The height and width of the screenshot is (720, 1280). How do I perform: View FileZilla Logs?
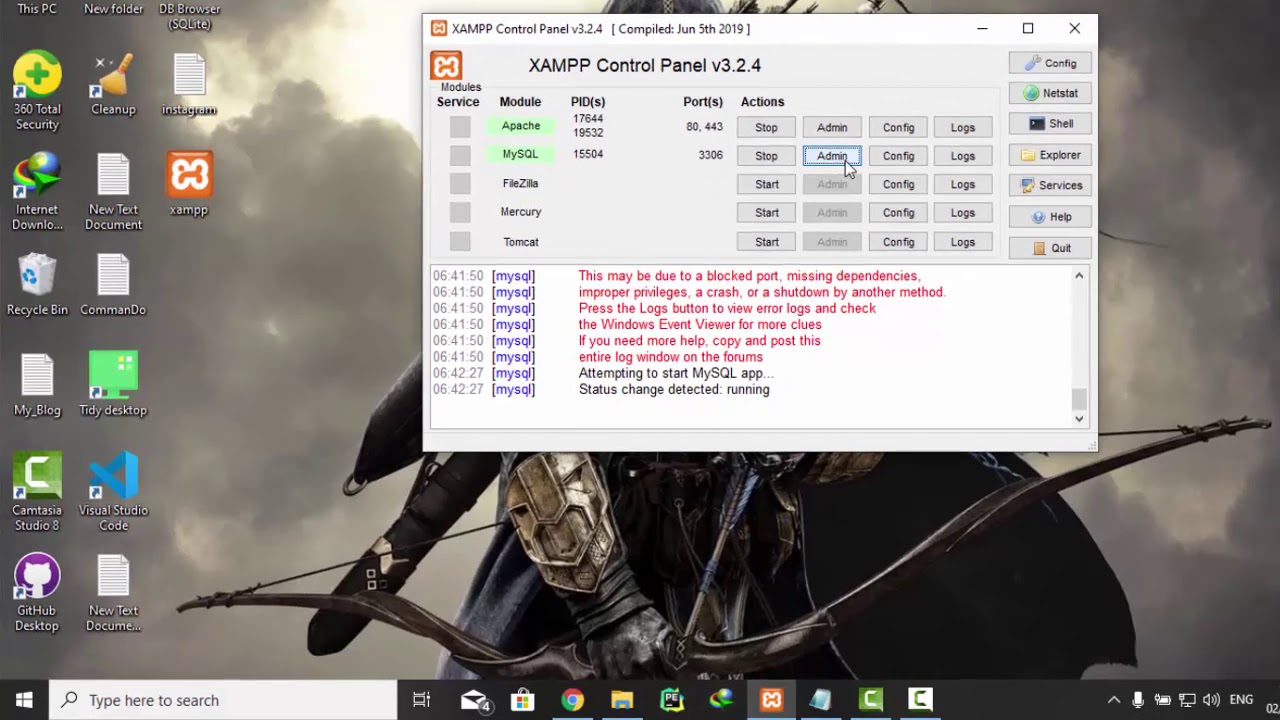click(x=963, y=184)
